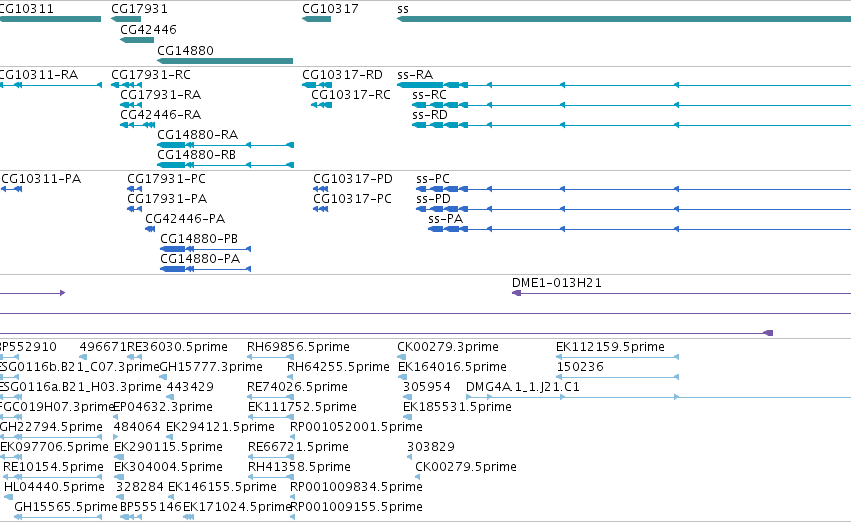Click protein CG17931-PC label
The image size is (851, 522).
tap(167, 179)
